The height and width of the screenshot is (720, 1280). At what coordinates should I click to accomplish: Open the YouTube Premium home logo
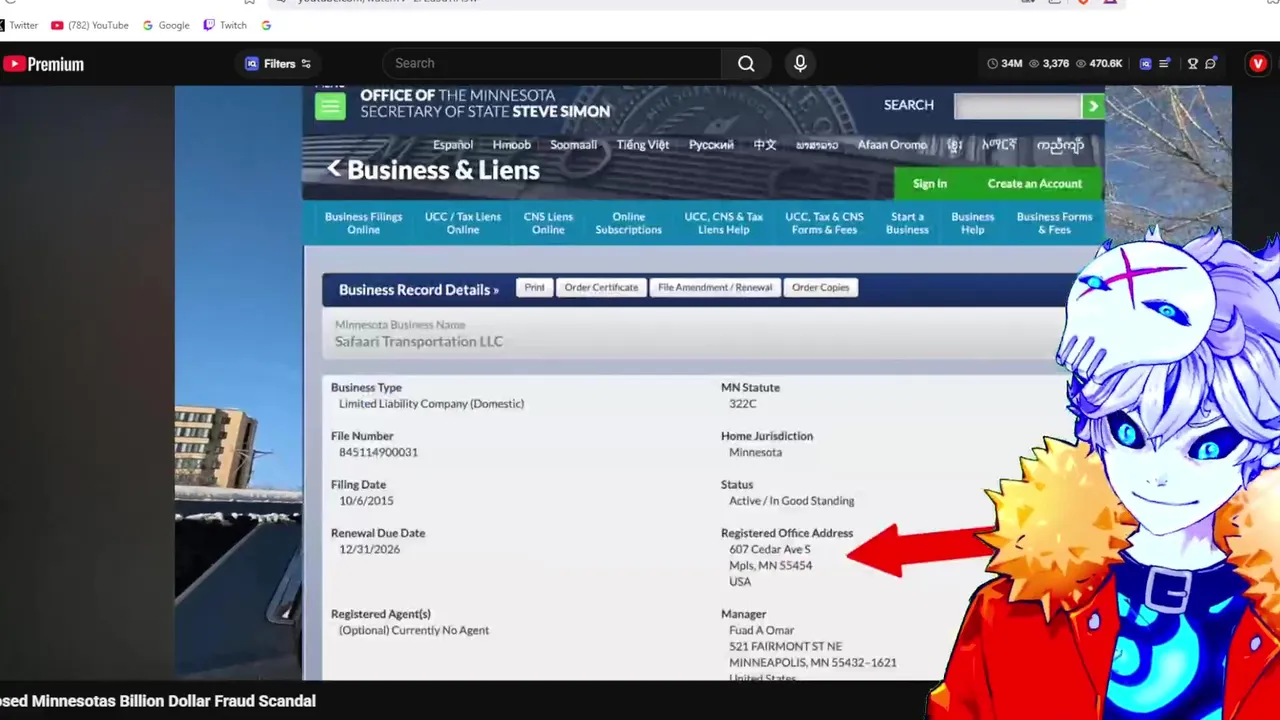(x=43, y=64)
